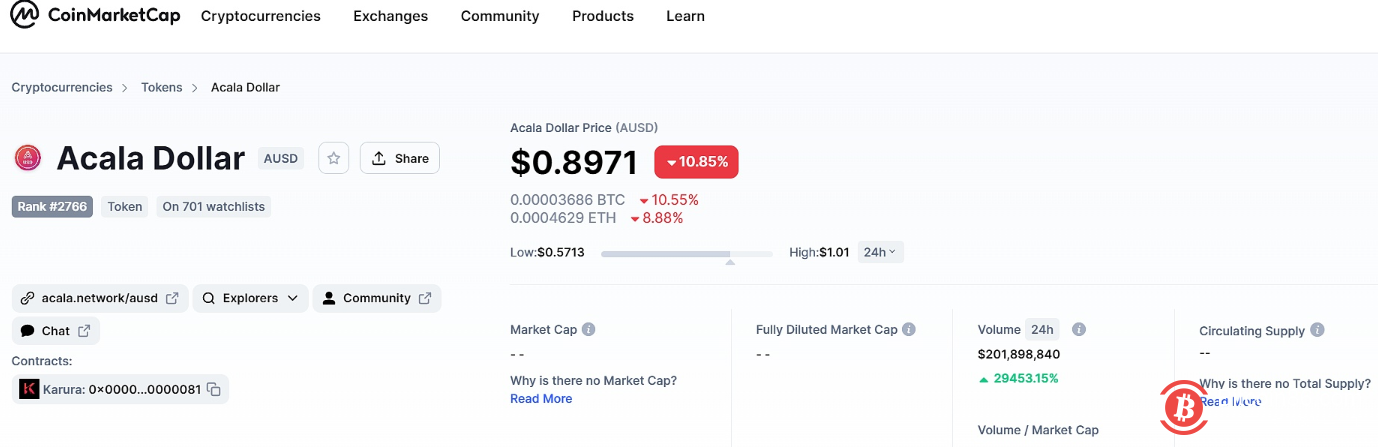Open the acala.network/ausd website link

[x=100, y=298]
